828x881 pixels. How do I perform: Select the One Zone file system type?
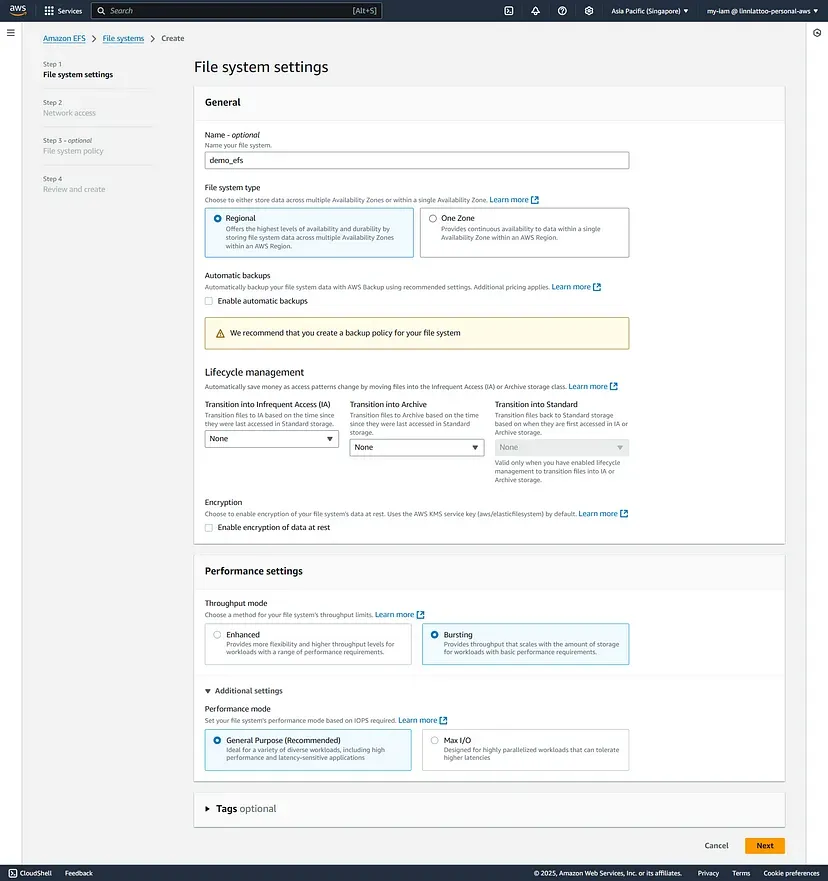point(433,218)
